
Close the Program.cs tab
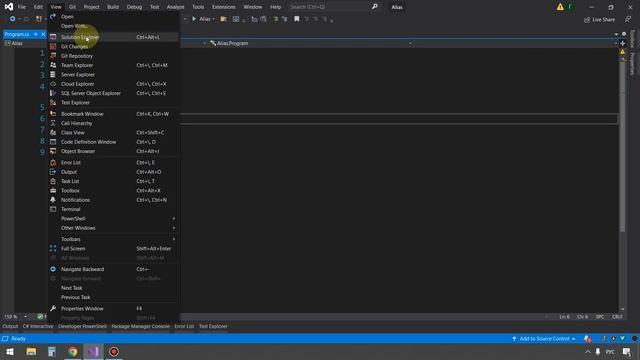(x=43, y=34)
